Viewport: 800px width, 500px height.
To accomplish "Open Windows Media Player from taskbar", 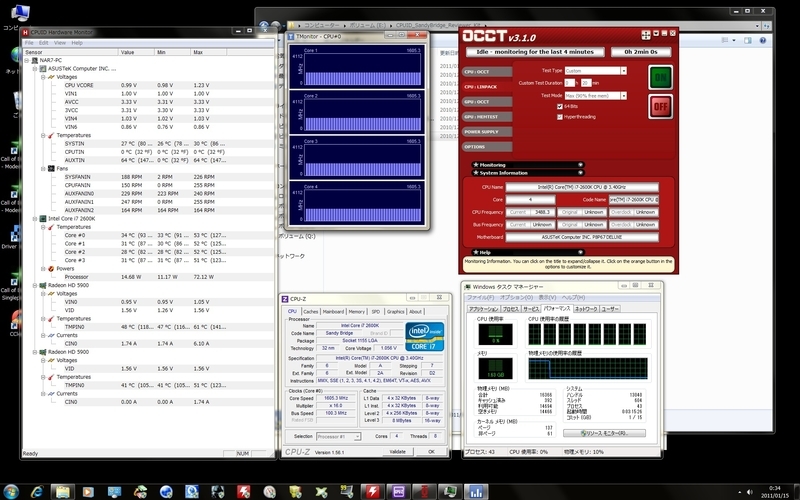I will point(88,491).
